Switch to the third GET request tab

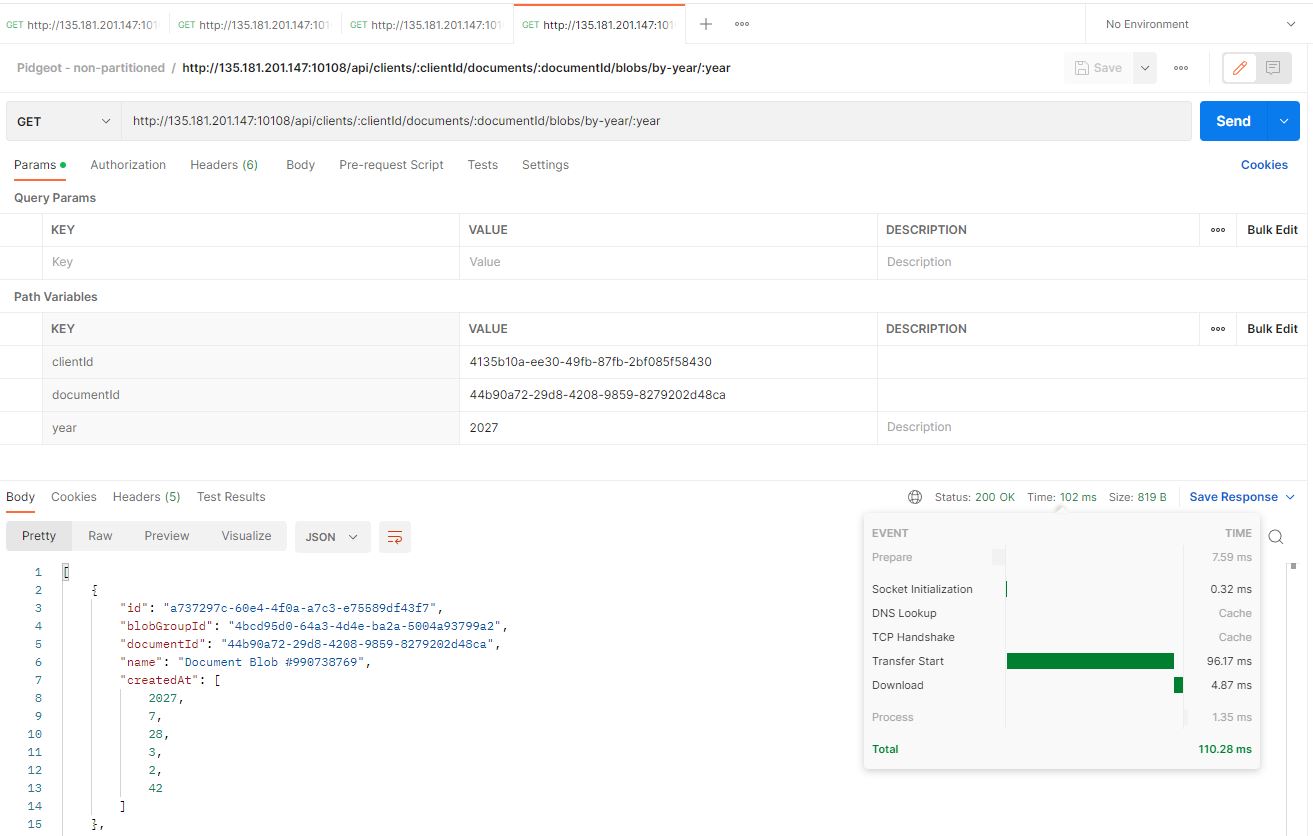coord(427,24)
